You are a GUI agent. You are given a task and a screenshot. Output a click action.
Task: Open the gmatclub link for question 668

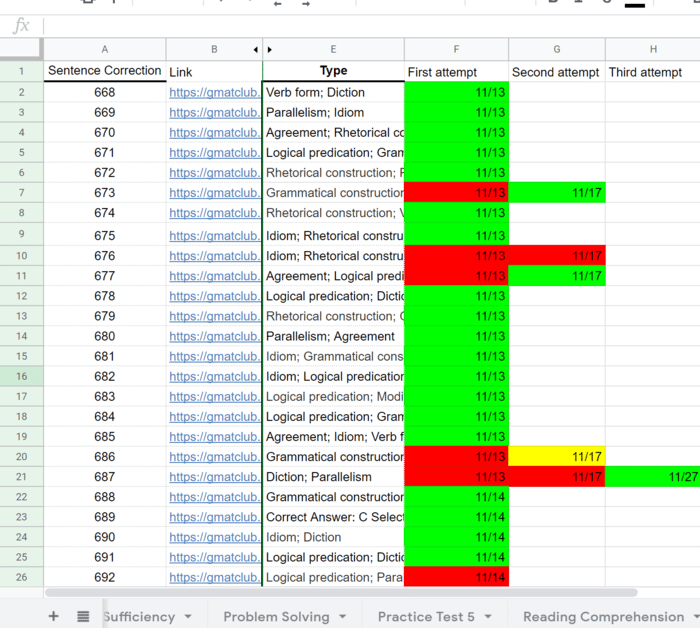[x=214, y=93]
